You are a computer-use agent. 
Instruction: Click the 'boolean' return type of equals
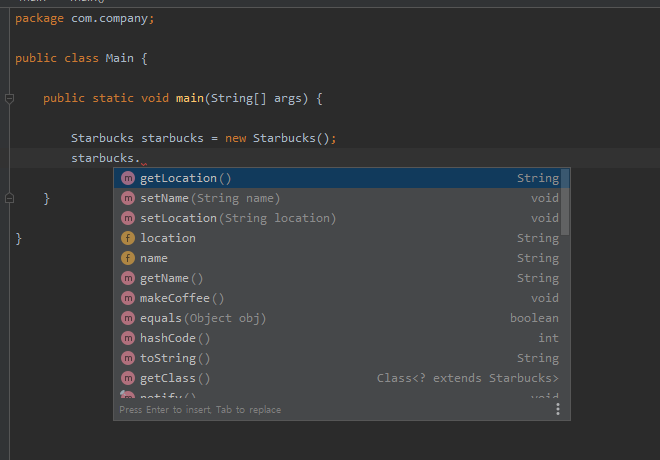click(535, 318)
